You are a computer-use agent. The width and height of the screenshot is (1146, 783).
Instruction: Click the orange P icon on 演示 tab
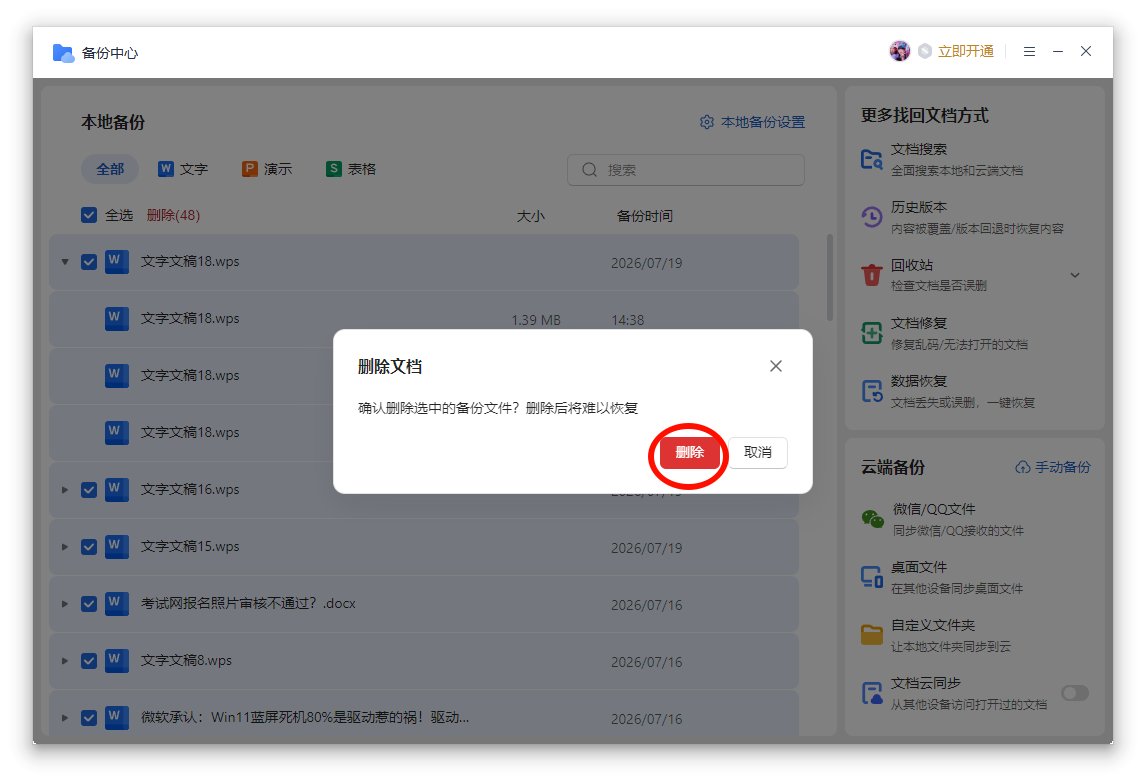point(250,169)
